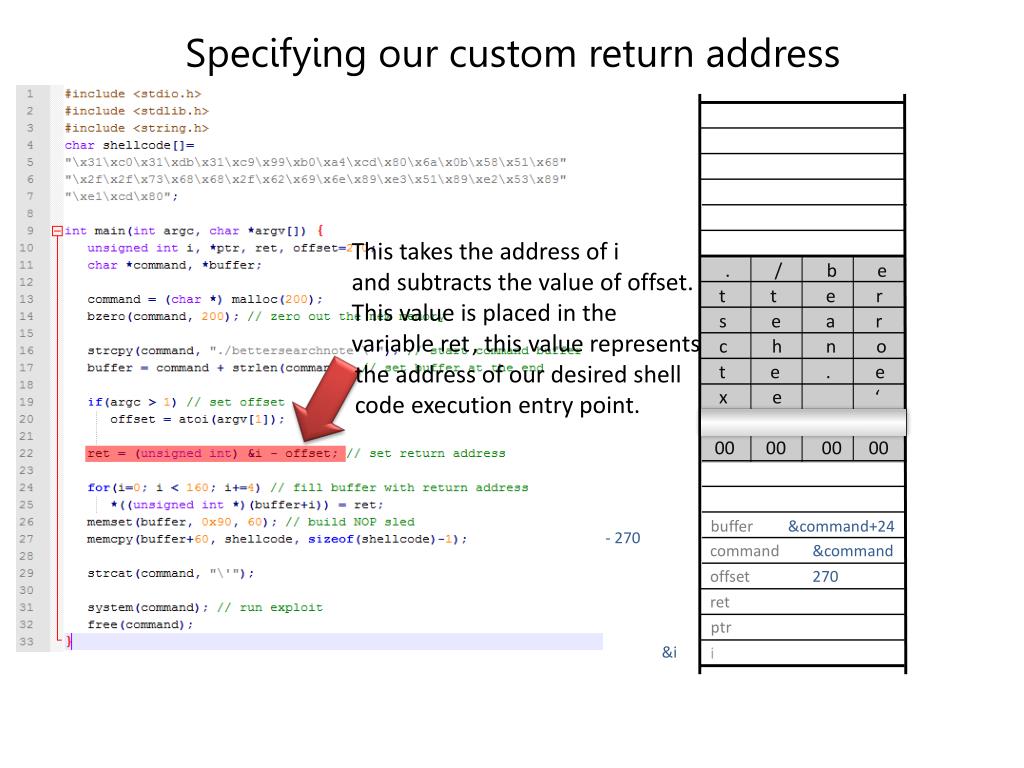
Task: Click the 's' cell in the memory grid
Action: (x=726, y=321)
